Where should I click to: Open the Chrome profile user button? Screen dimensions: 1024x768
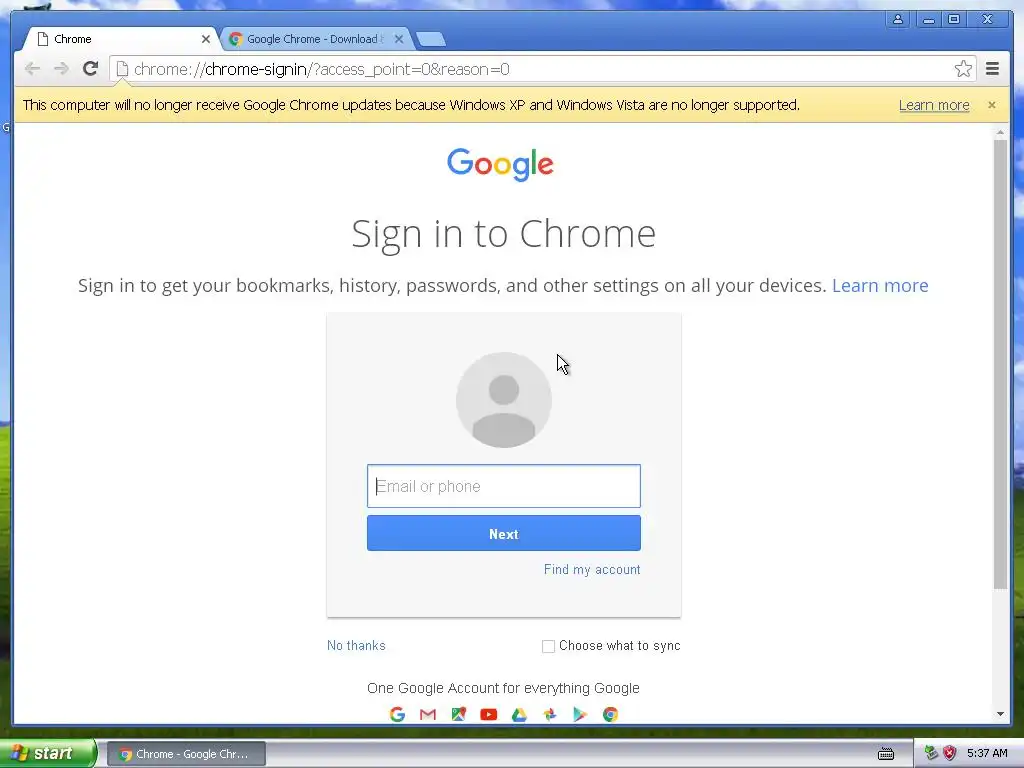[x=898, y=19]
